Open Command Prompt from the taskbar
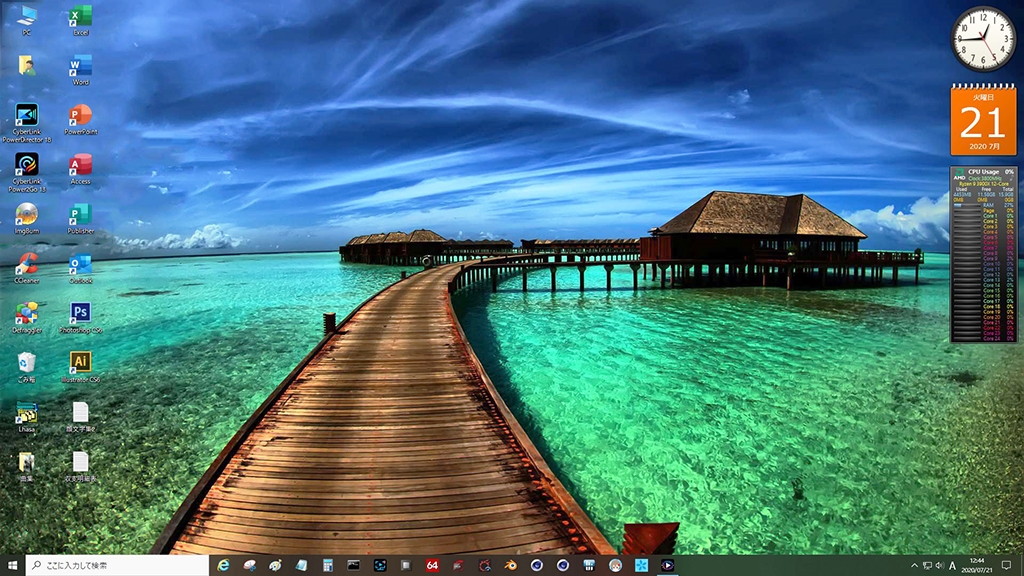Viewport: 1024px width, 576px height. coord(354,565)
